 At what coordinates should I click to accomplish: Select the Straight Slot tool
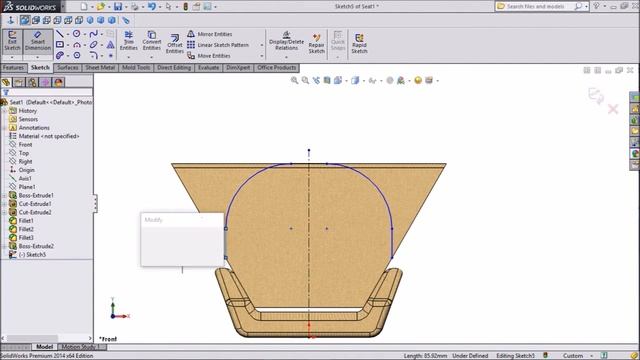[60, 55]
